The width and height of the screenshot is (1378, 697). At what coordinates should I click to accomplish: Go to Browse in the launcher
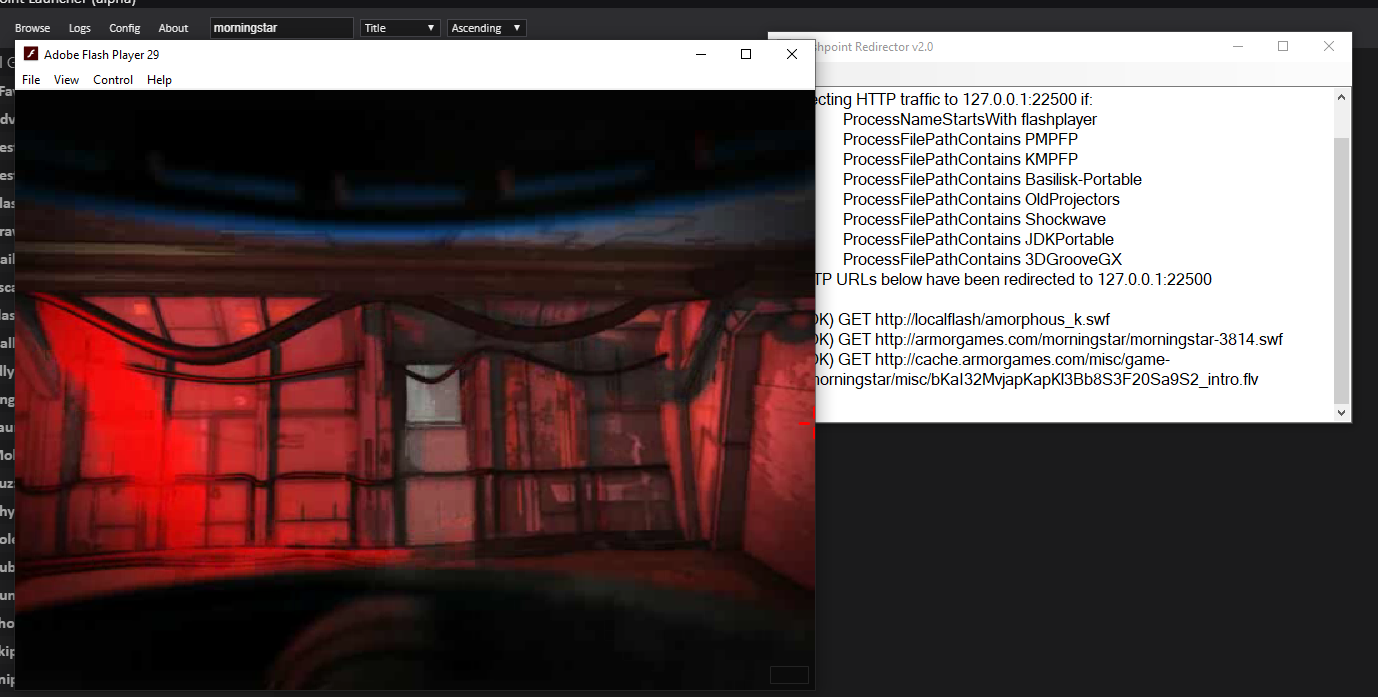click(32, 28)
